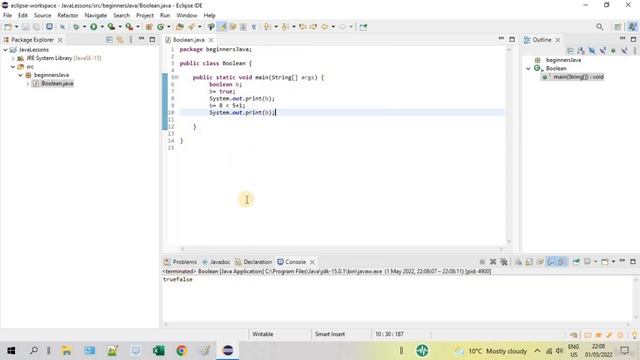
Task: Click the Writable status bar entry
Action: pos(262,334)
